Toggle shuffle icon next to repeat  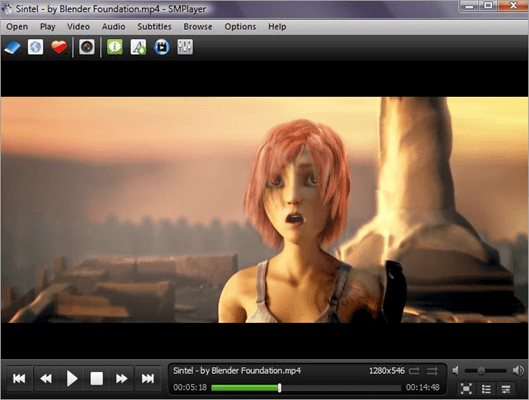pos(432,371)
